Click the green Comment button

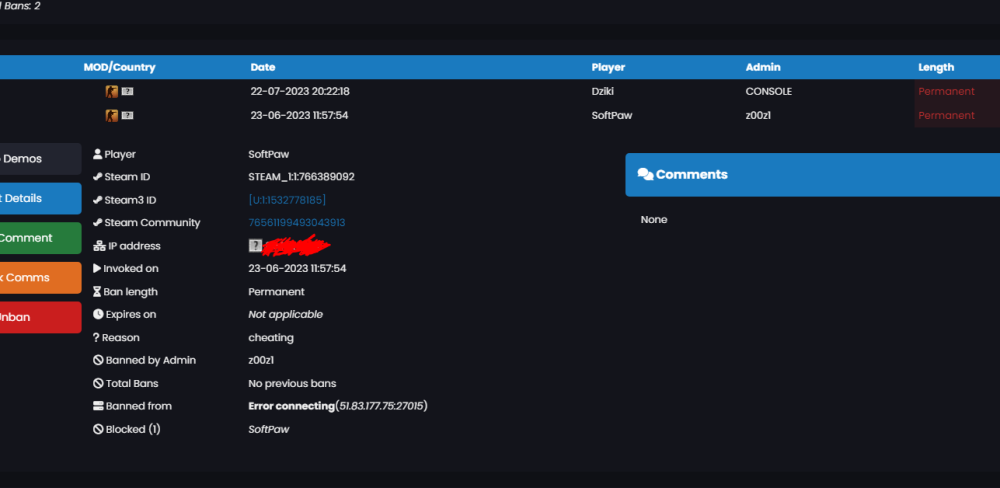(x=41, y=238)
